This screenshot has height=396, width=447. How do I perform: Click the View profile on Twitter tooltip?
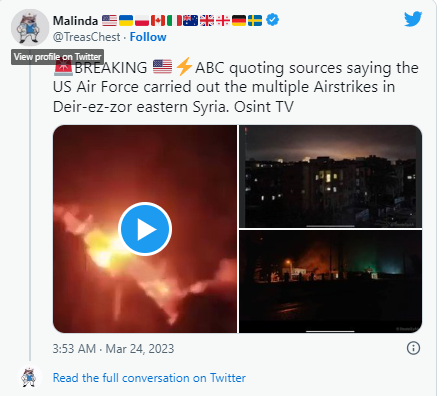[x=58, y=57]
